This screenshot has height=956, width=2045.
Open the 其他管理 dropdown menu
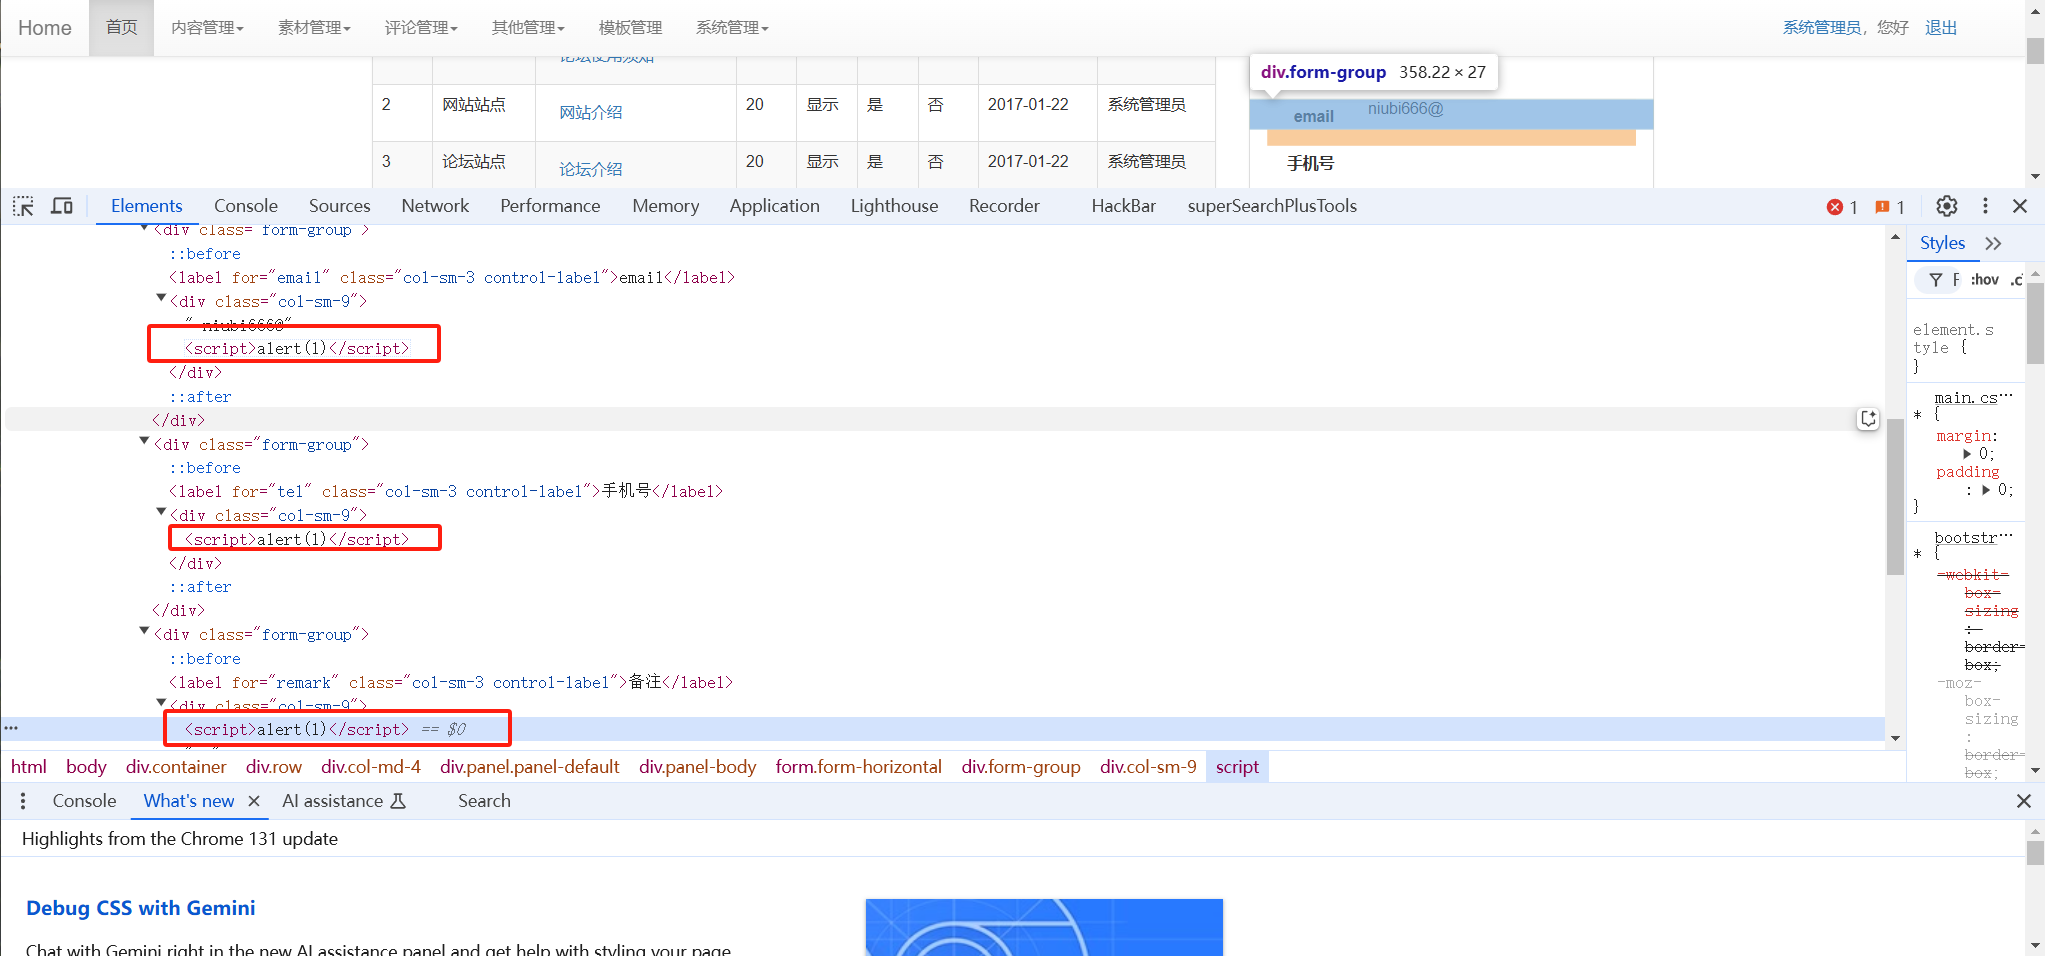click(528, 28)
